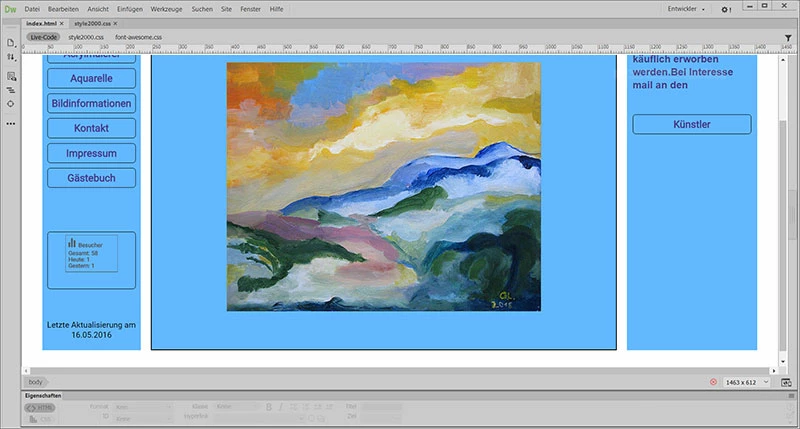Screen dimensions: 800x429
Task: Close the index.html tab
Action: [62, 23]
